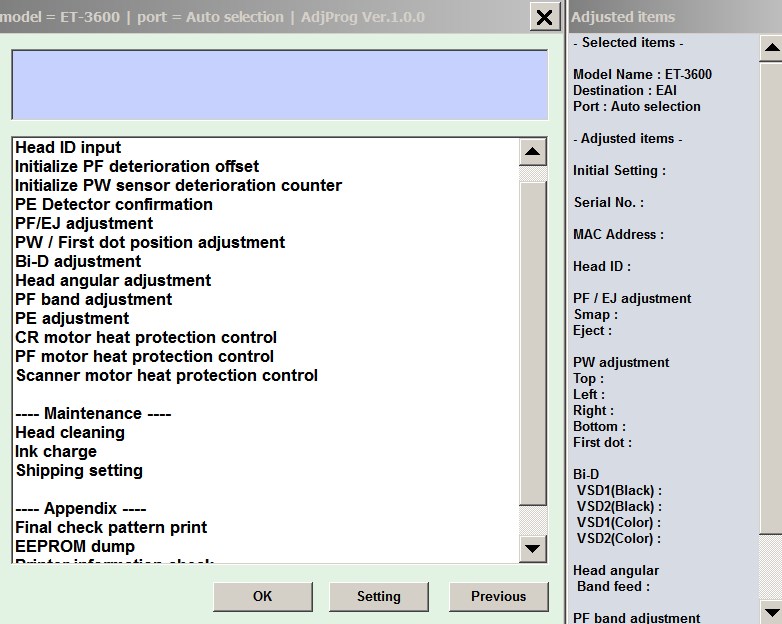This screenshot has height=624, width=782.
Task: Click the list's scroll down arrow
Action: coord(533,549)
